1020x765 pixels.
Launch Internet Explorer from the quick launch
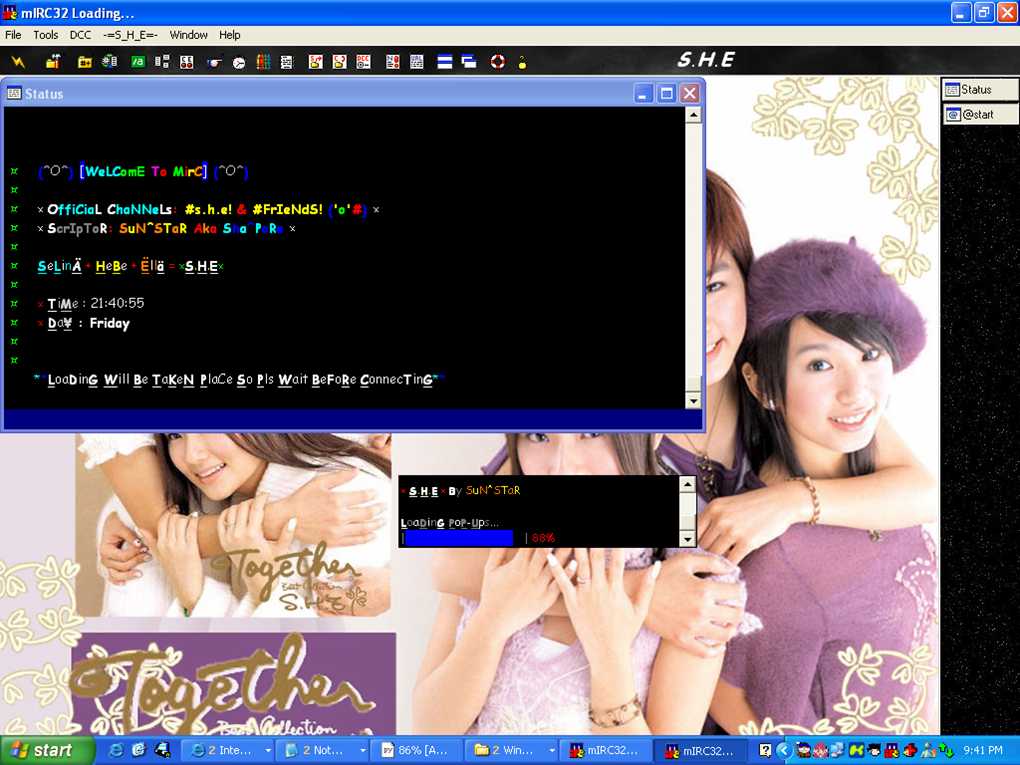pos(116,750)
